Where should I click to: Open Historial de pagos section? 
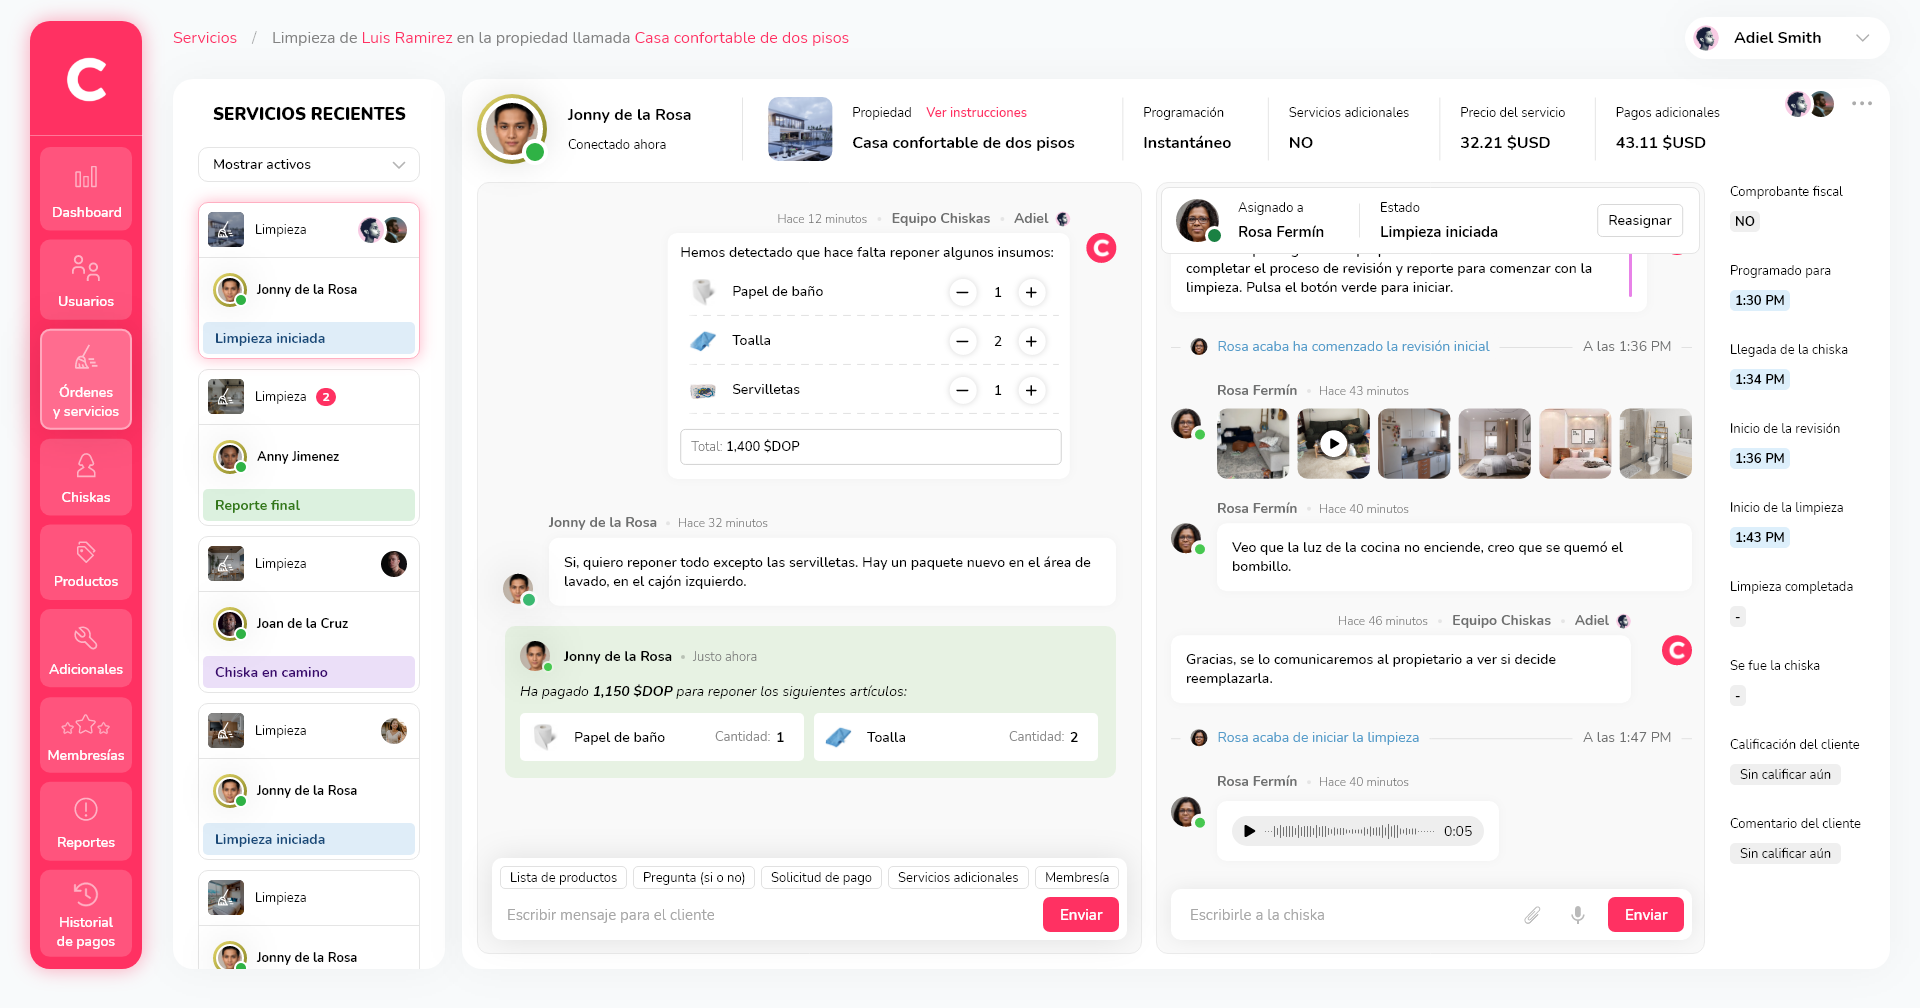point(86,915)
